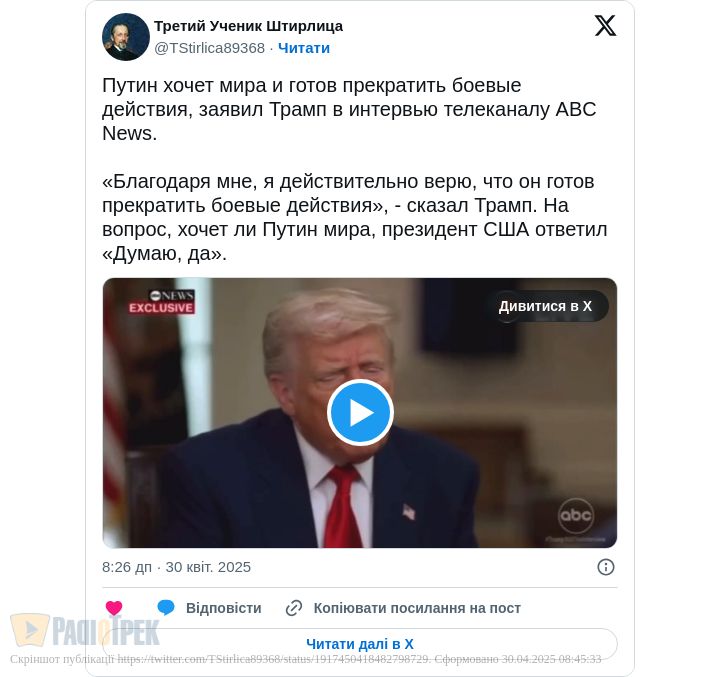Click the Радіо Трек watermark logo
Viewport: 720px width, 677px height.
85,630
